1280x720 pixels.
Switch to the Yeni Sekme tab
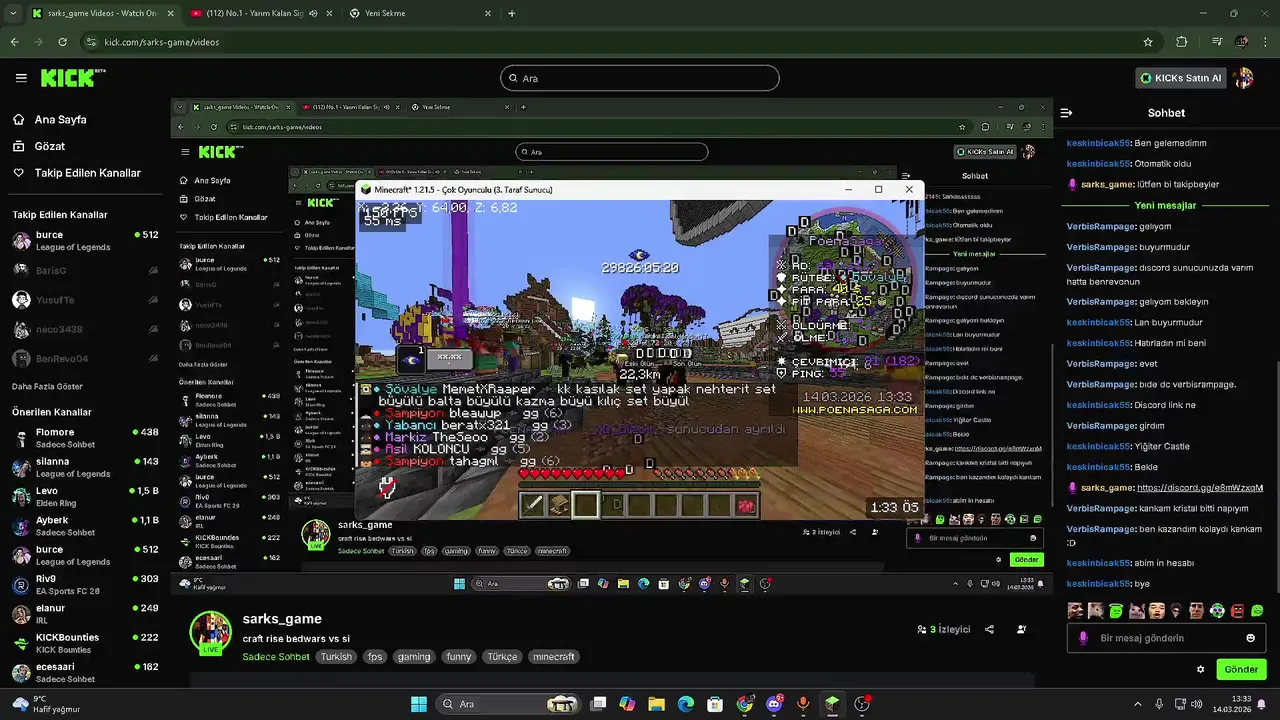(x=420, y=14)
